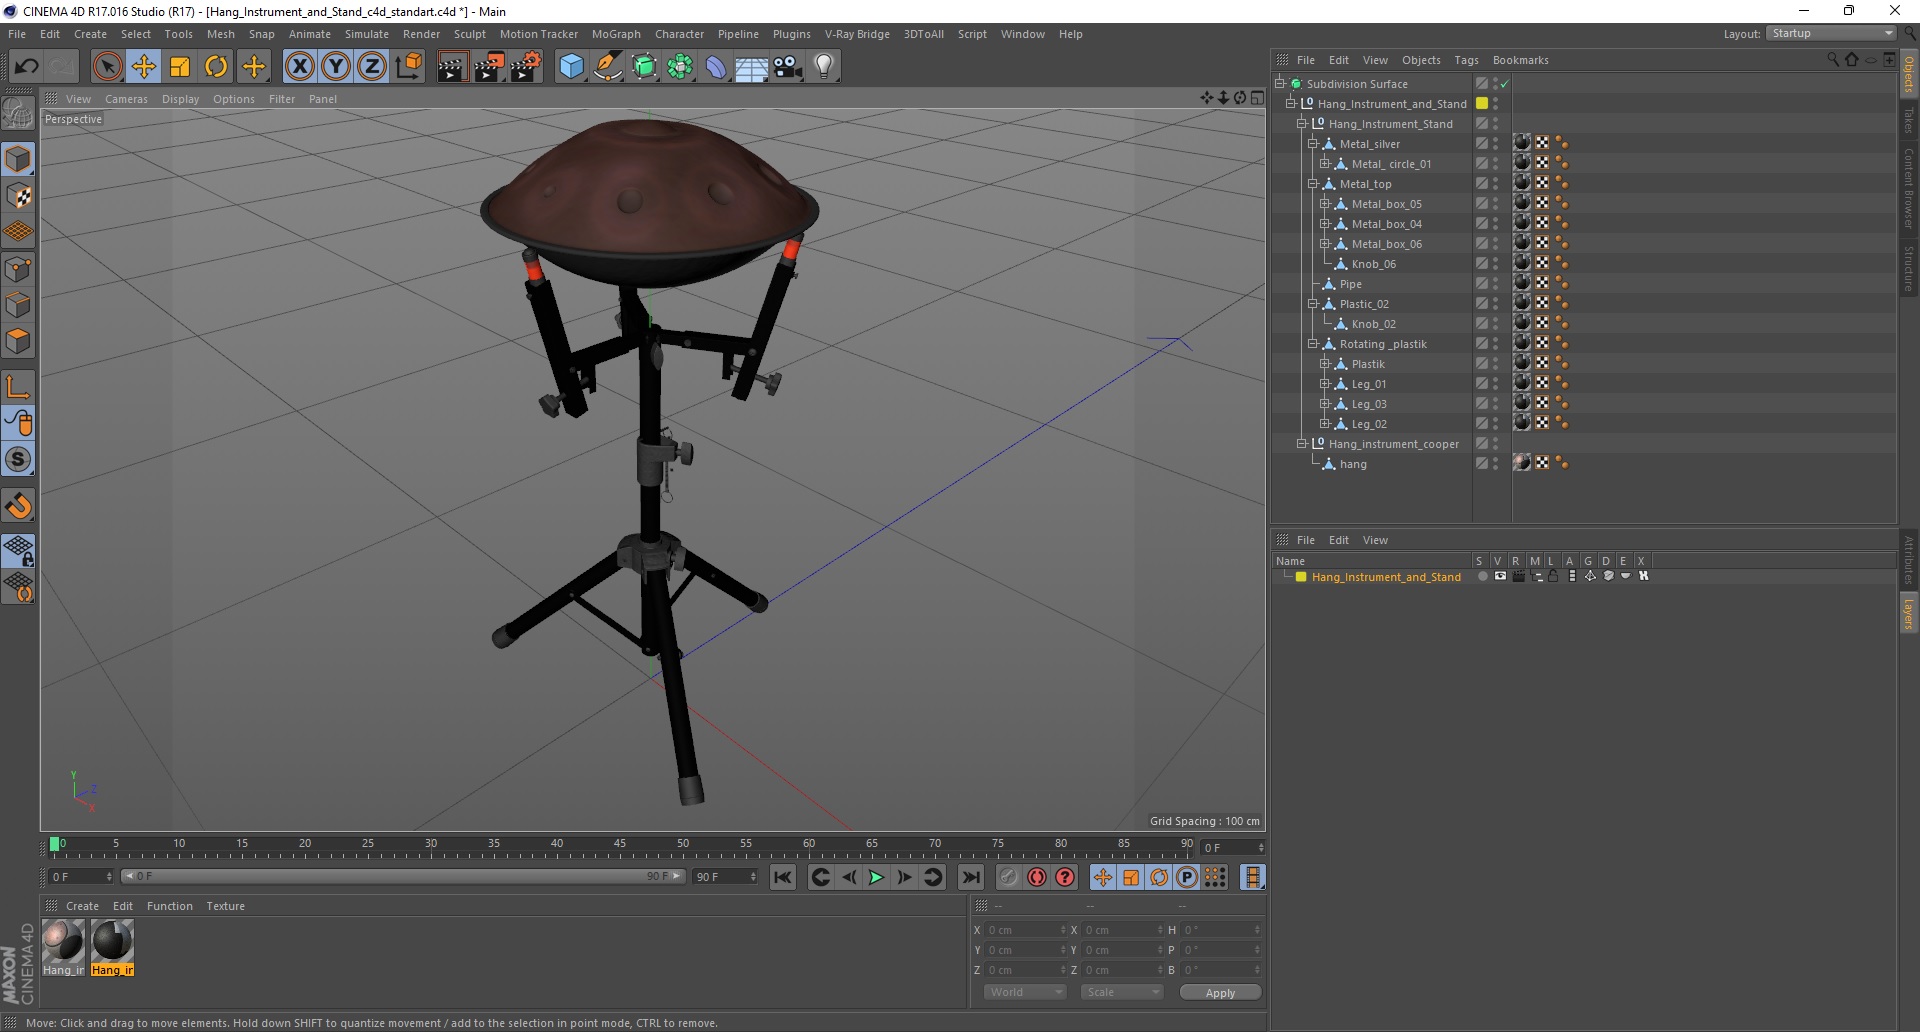Open the Edit Render Settings icon

[x=526, y=67]
